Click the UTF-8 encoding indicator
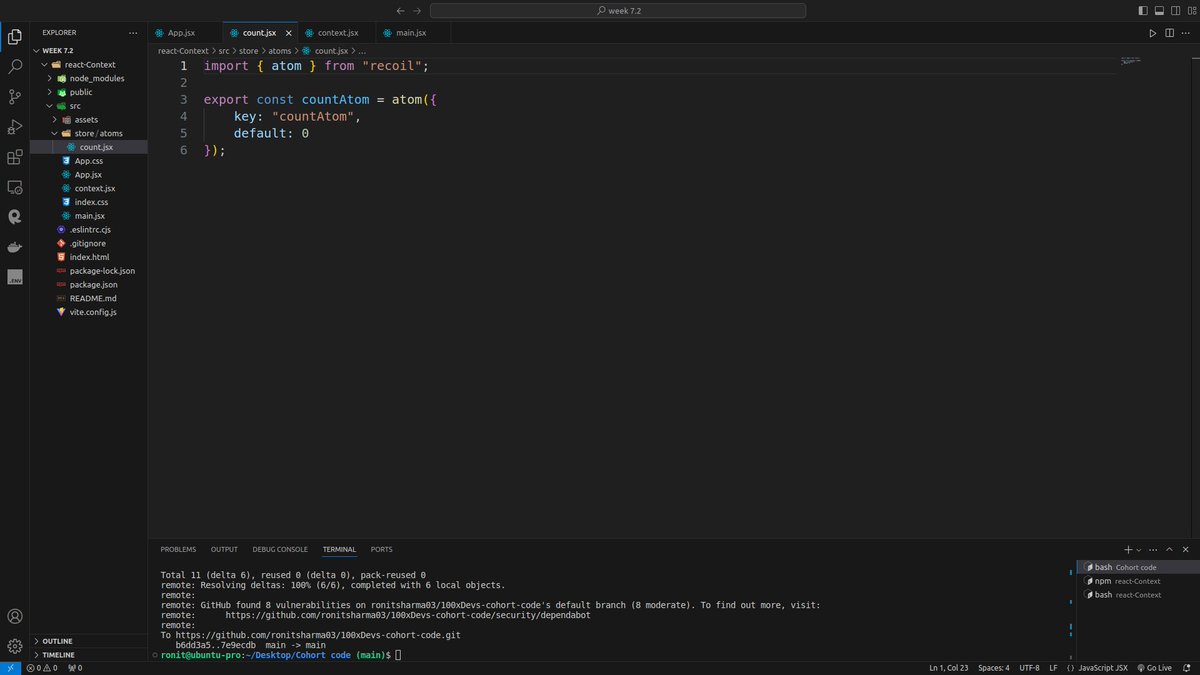The height and width of the screenshot is (675, 1200). [x=1030, y=668]
